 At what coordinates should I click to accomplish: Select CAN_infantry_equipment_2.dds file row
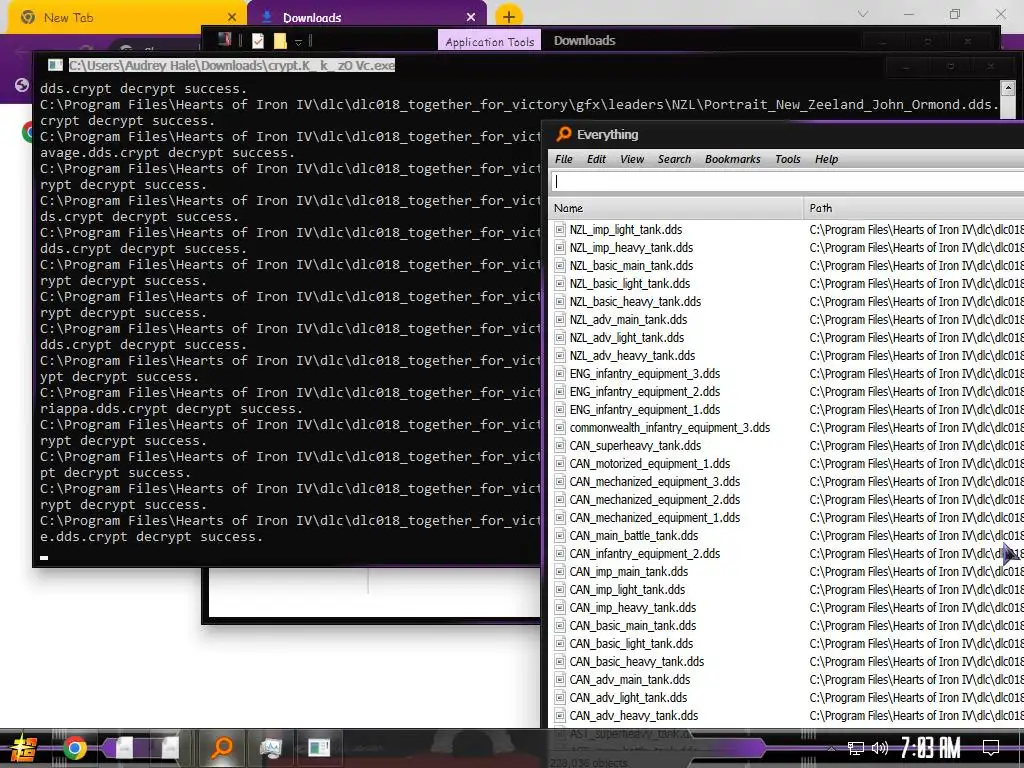pos(786,554)
